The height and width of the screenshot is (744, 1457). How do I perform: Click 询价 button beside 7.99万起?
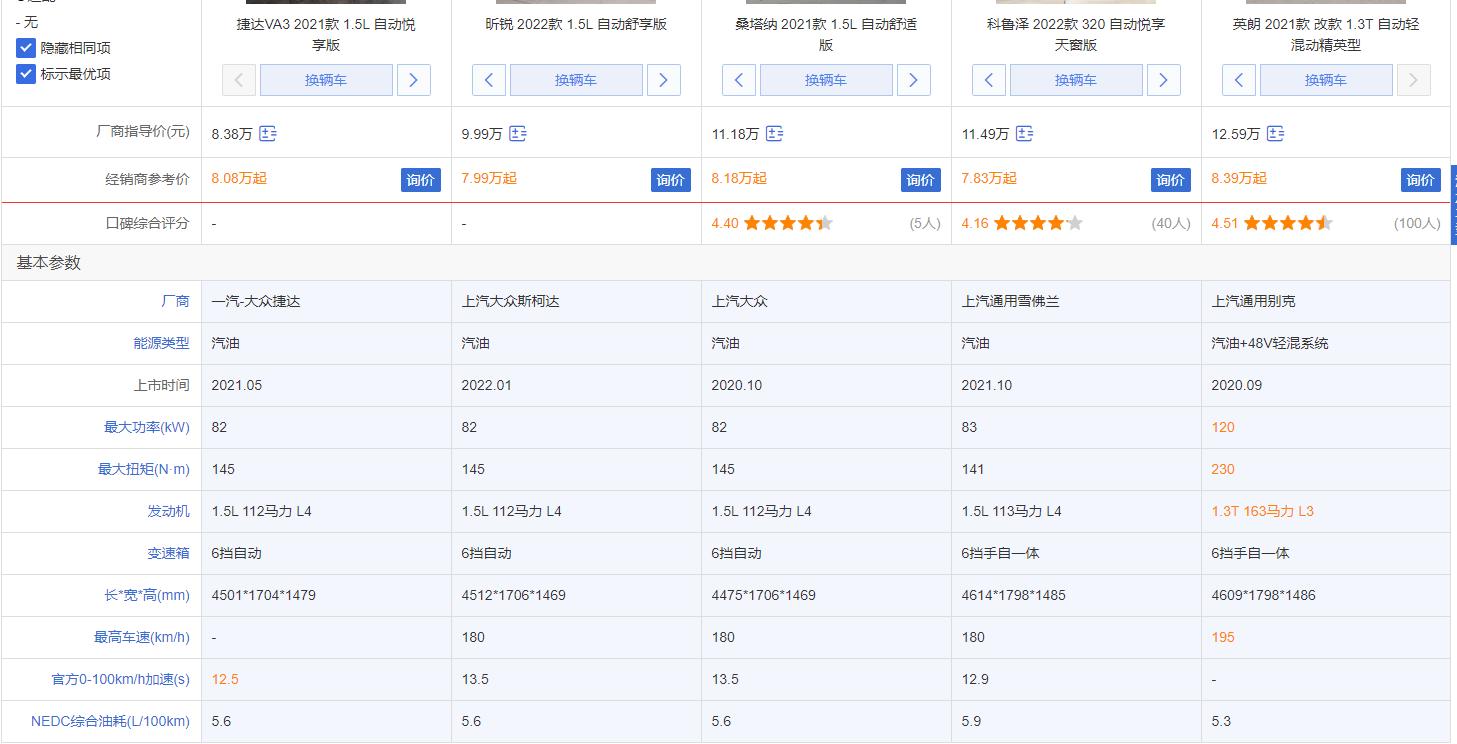[671, 180]
